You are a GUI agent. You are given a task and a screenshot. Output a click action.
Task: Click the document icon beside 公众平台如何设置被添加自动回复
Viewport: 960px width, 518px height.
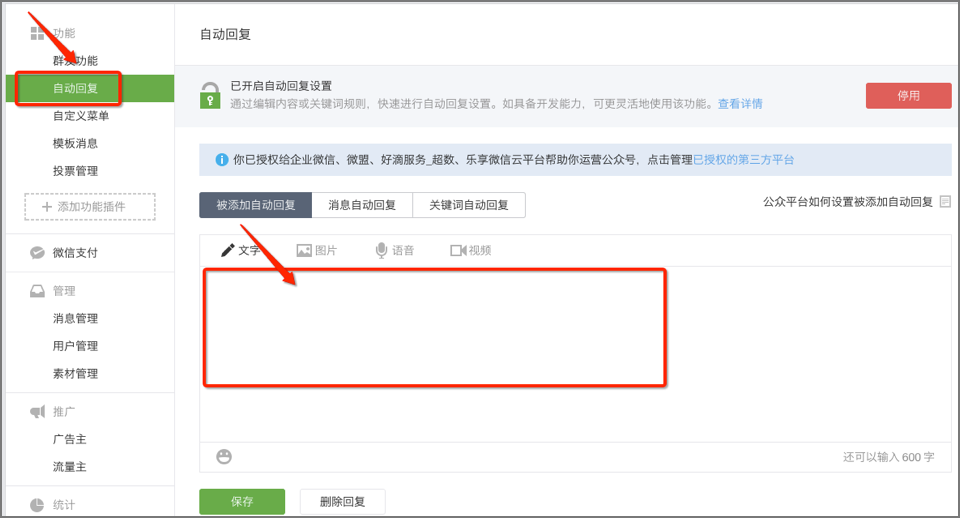click(944, 202)
